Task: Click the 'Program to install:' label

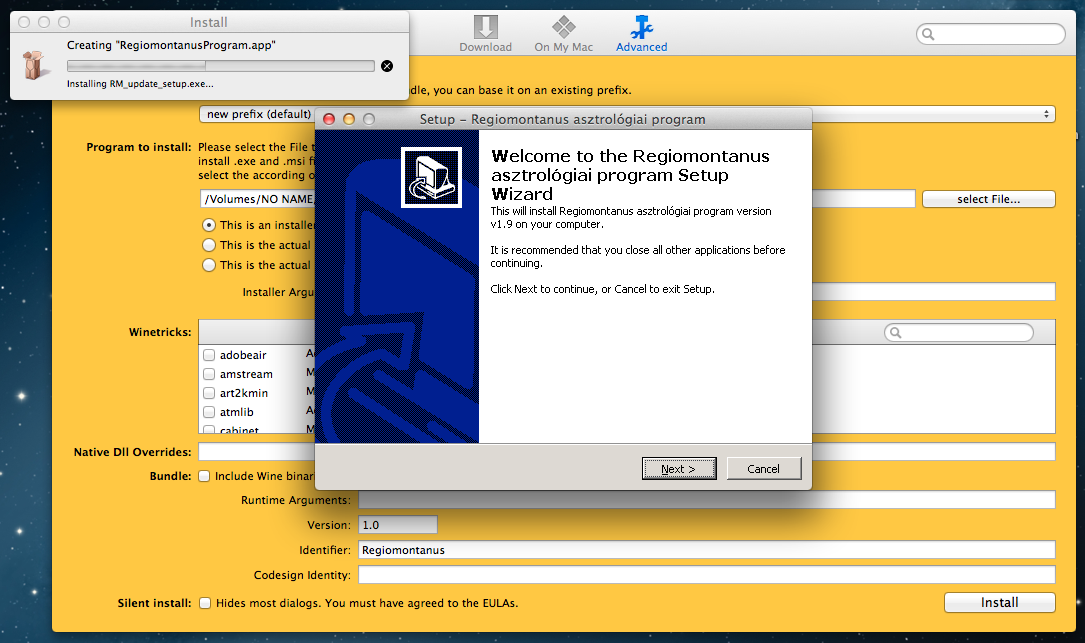Action: [138, 147]
